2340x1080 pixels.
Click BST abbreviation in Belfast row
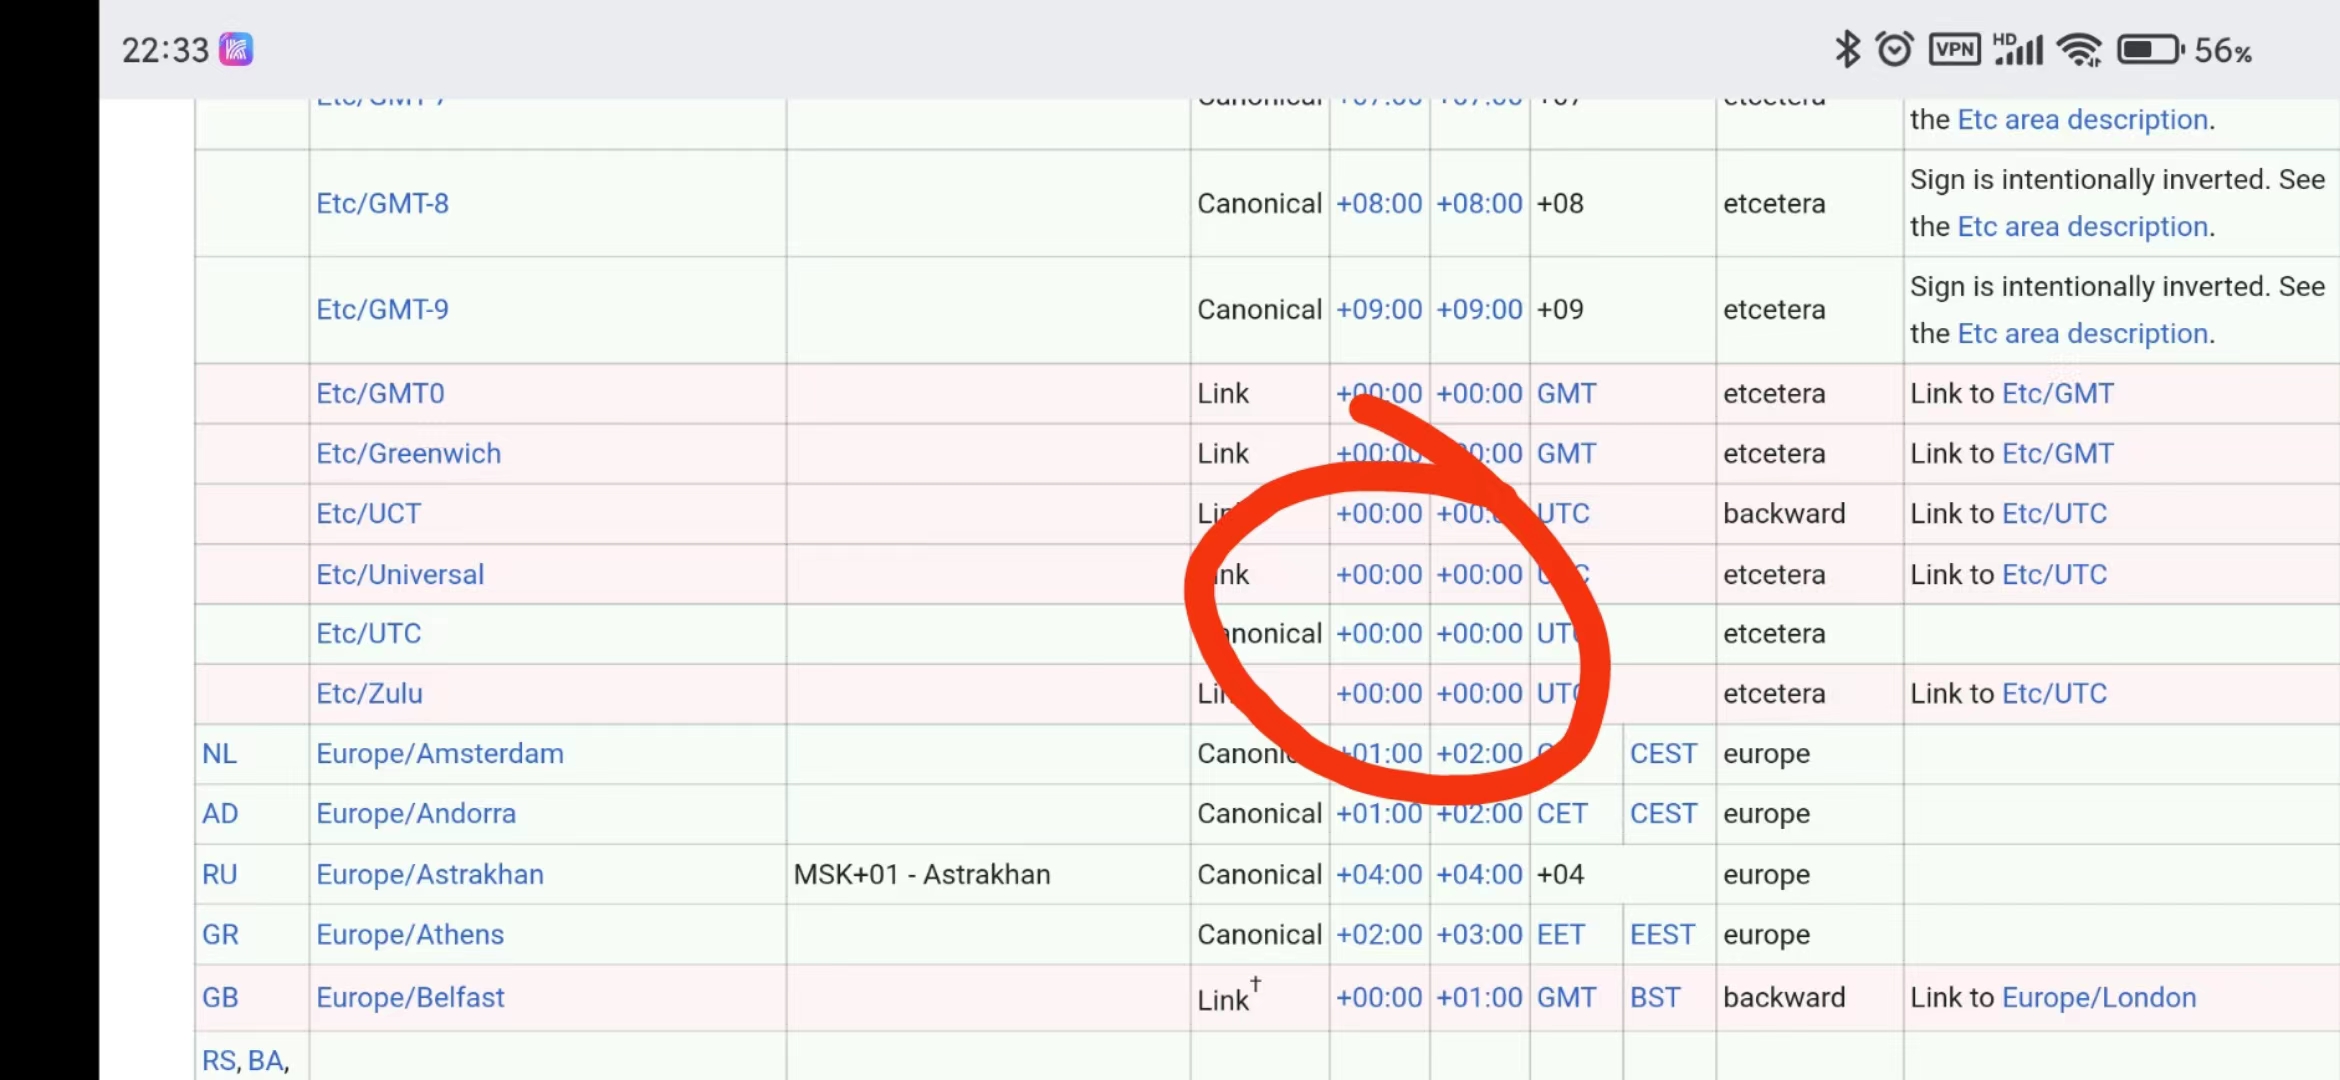point(1655,997)
